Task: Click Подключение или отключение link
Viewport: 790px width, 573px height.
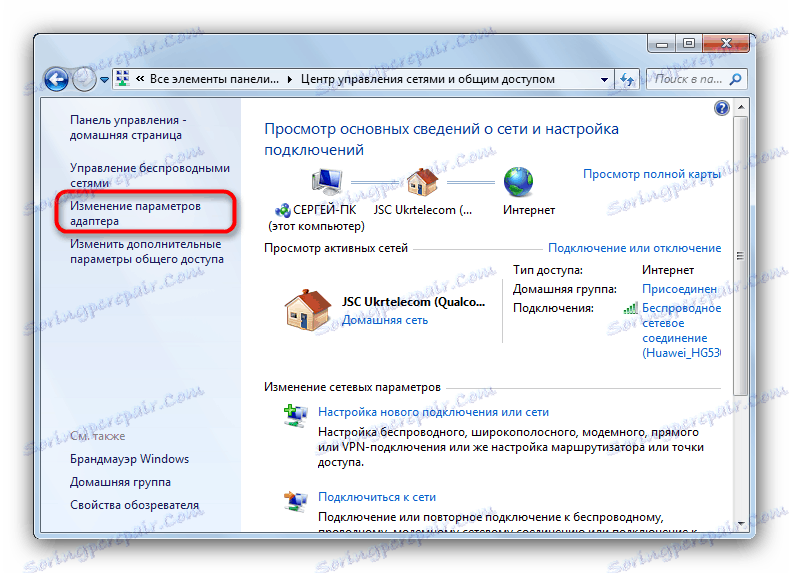Action: [634, 248]
